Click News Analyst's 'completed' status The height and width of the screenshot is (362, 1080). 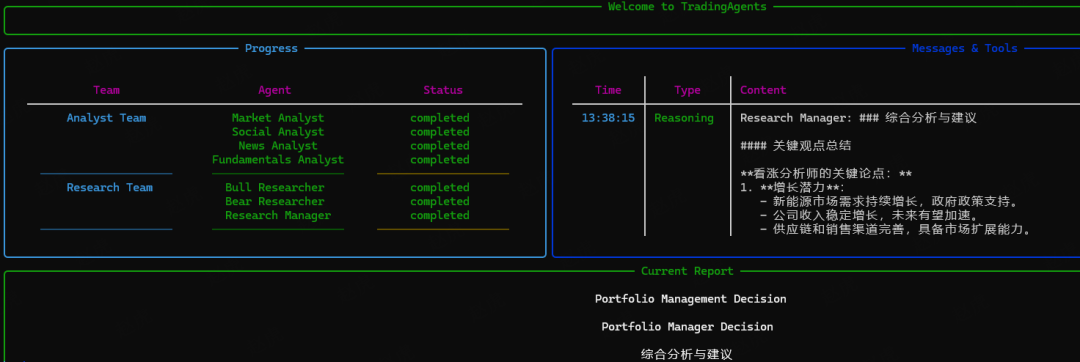point(439,145)
